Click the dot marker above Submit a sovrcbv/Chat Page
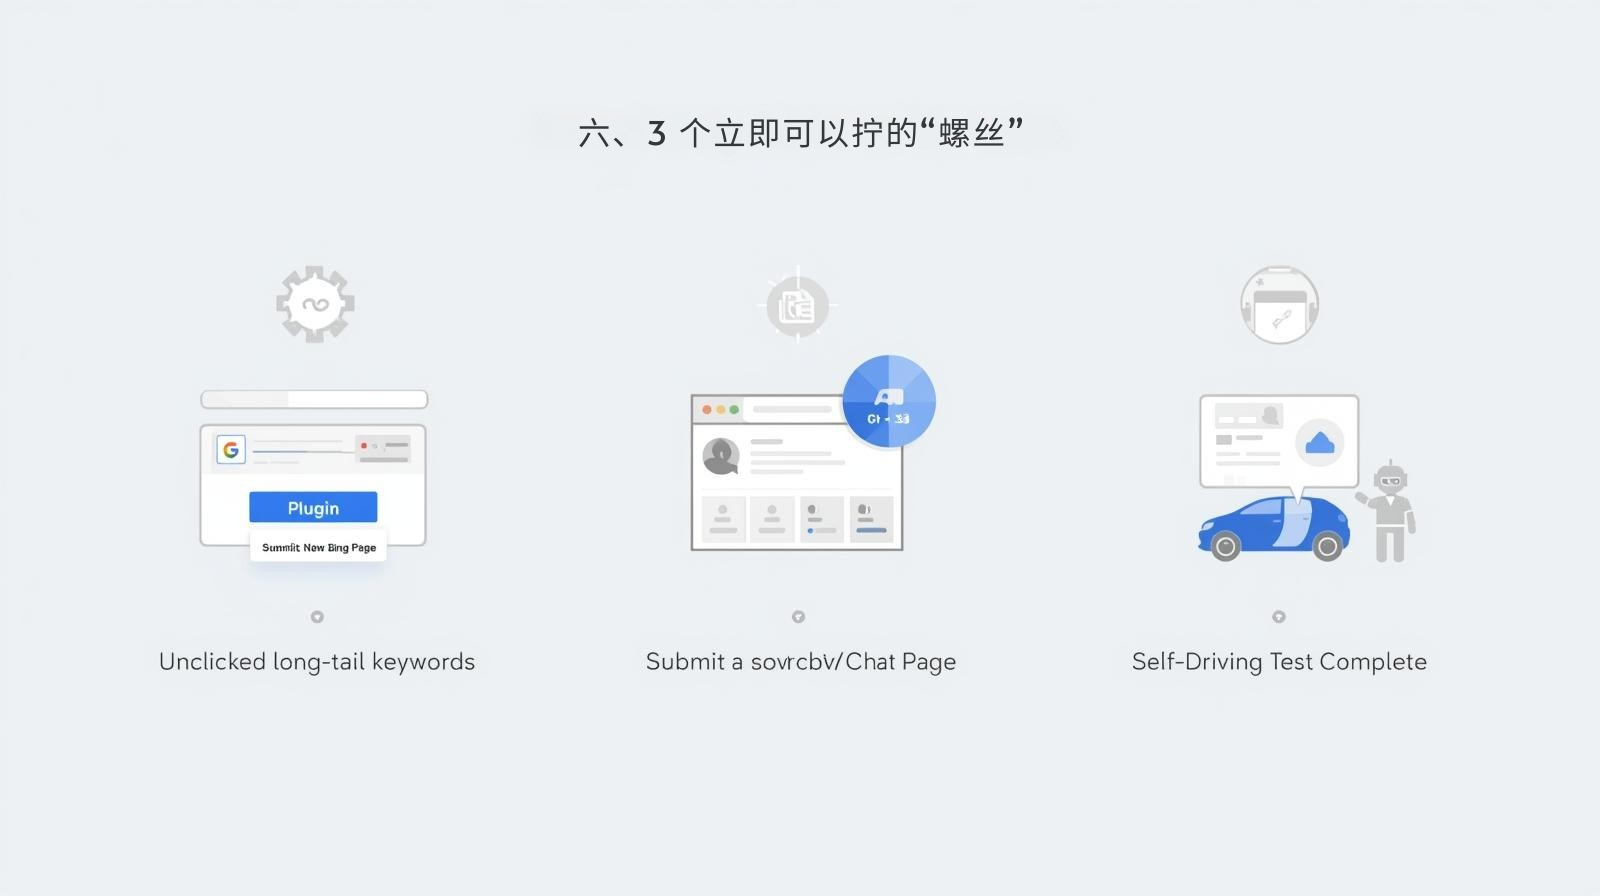The image size is (1600, 896). coord(798,617)
